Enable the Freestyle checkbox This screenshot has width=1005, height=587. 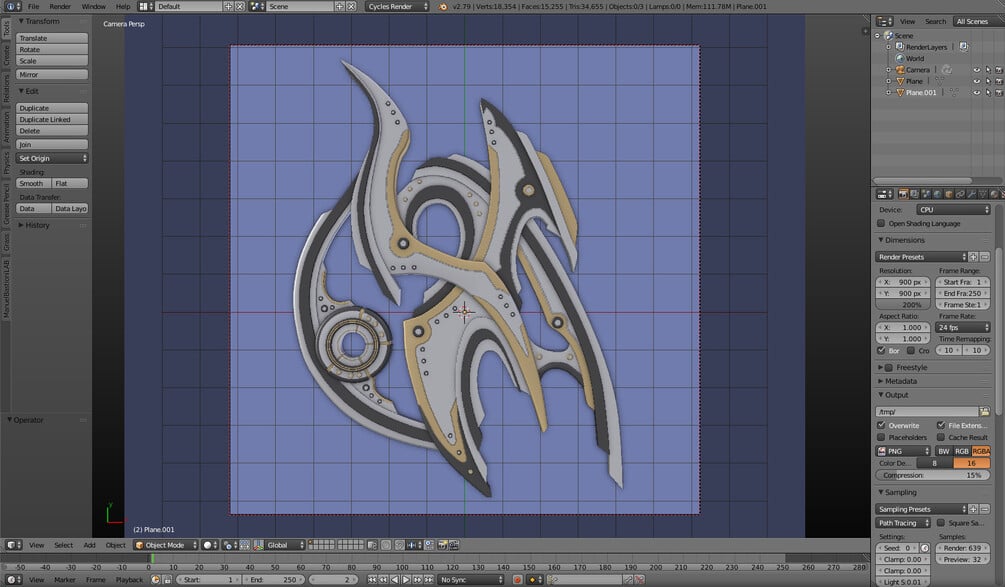click(889, 368)
